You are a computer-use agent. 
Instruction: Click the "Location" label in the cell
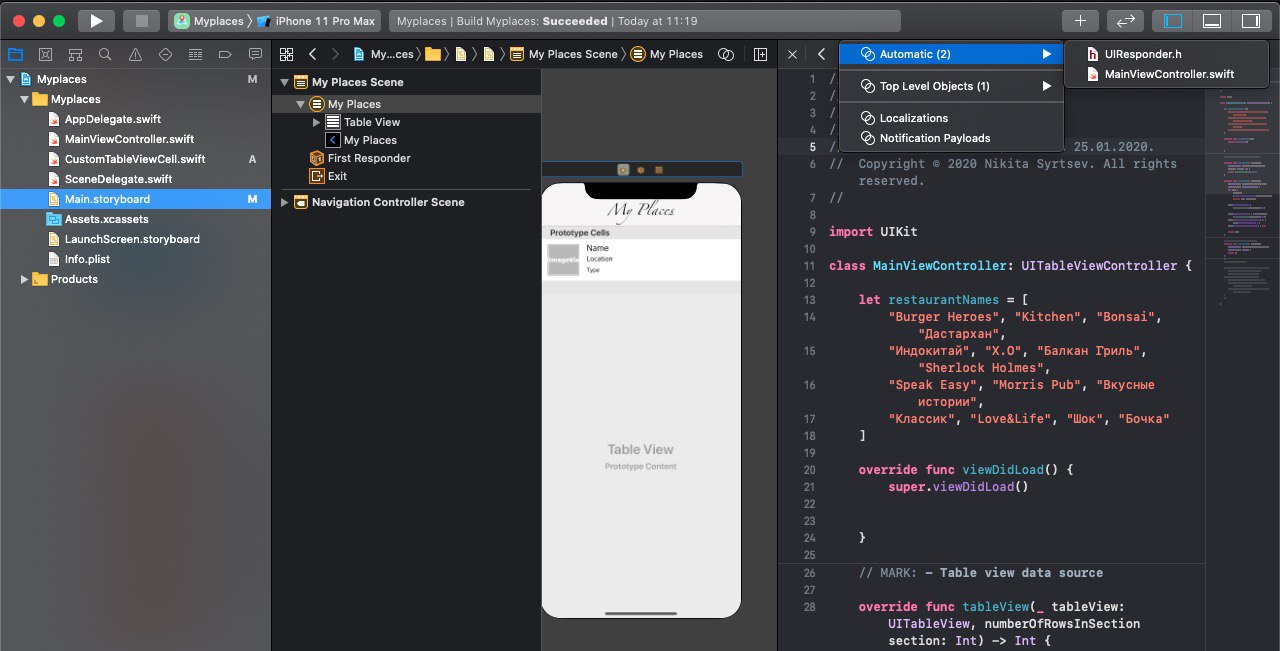click(x=599, y=259)
